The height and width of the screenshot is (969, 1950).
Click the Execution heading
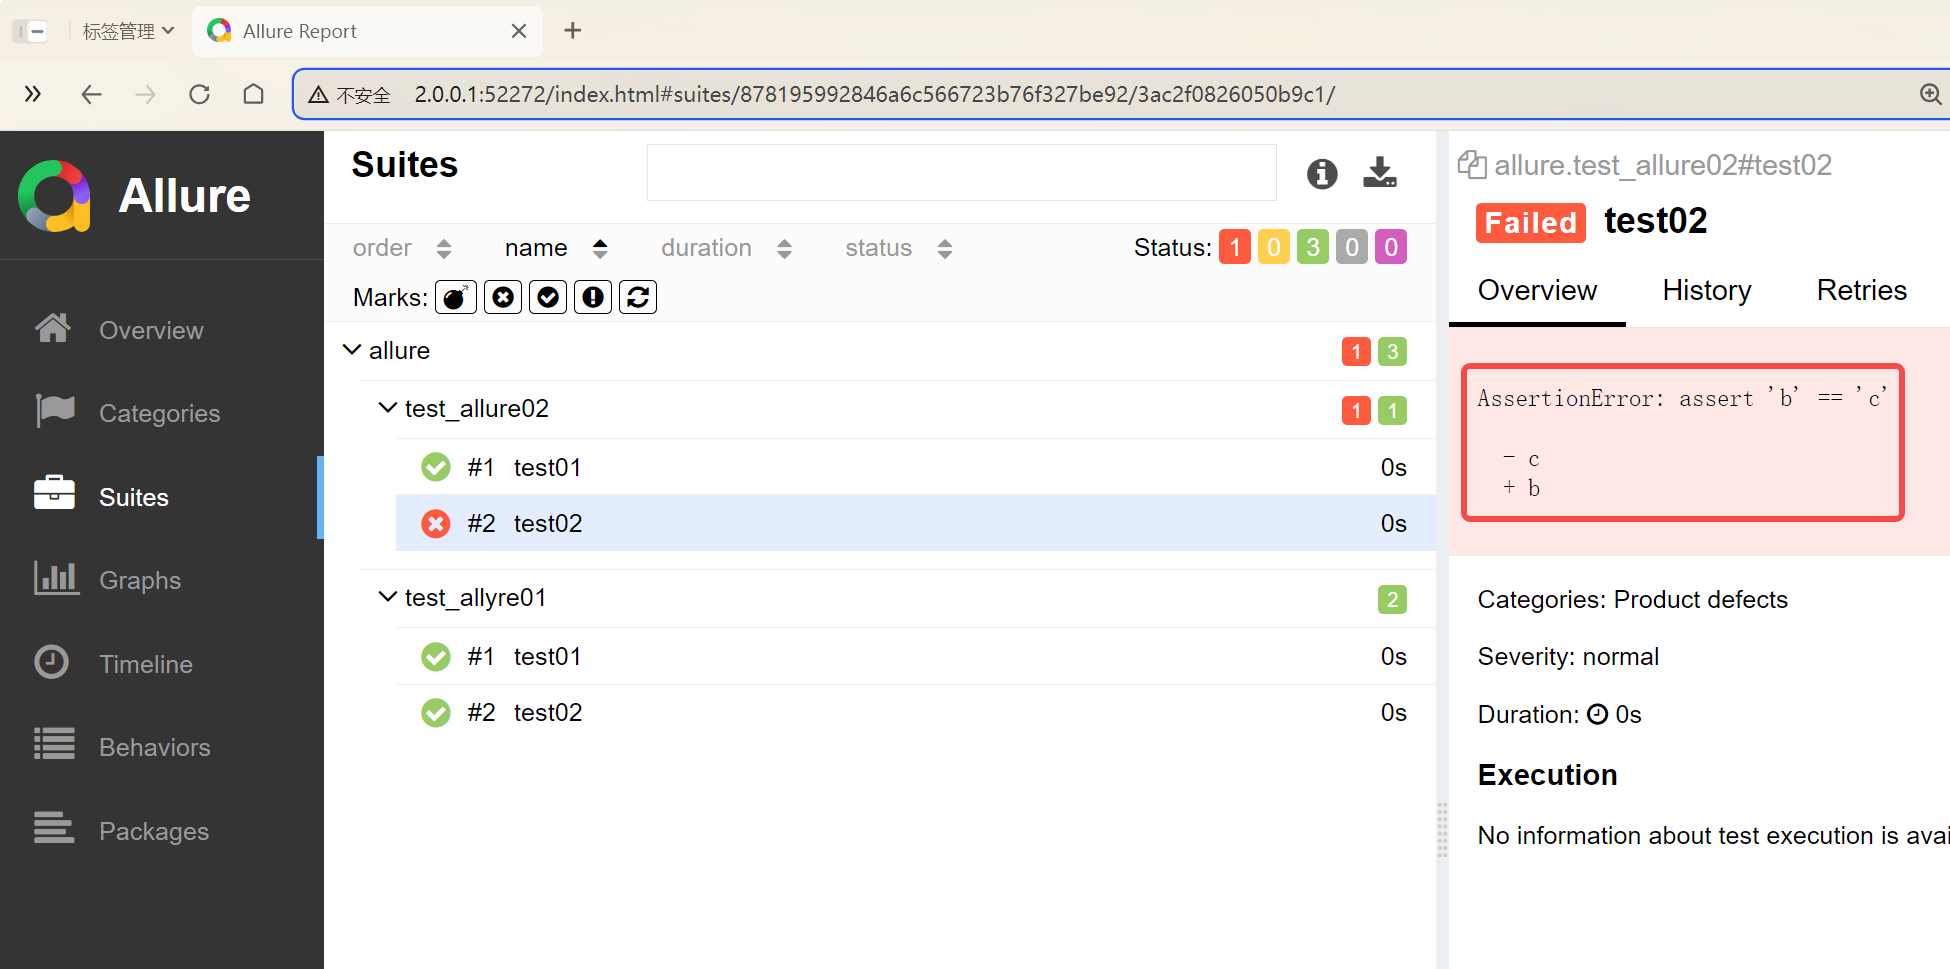pyautogui.click(x=1547, y=775)
